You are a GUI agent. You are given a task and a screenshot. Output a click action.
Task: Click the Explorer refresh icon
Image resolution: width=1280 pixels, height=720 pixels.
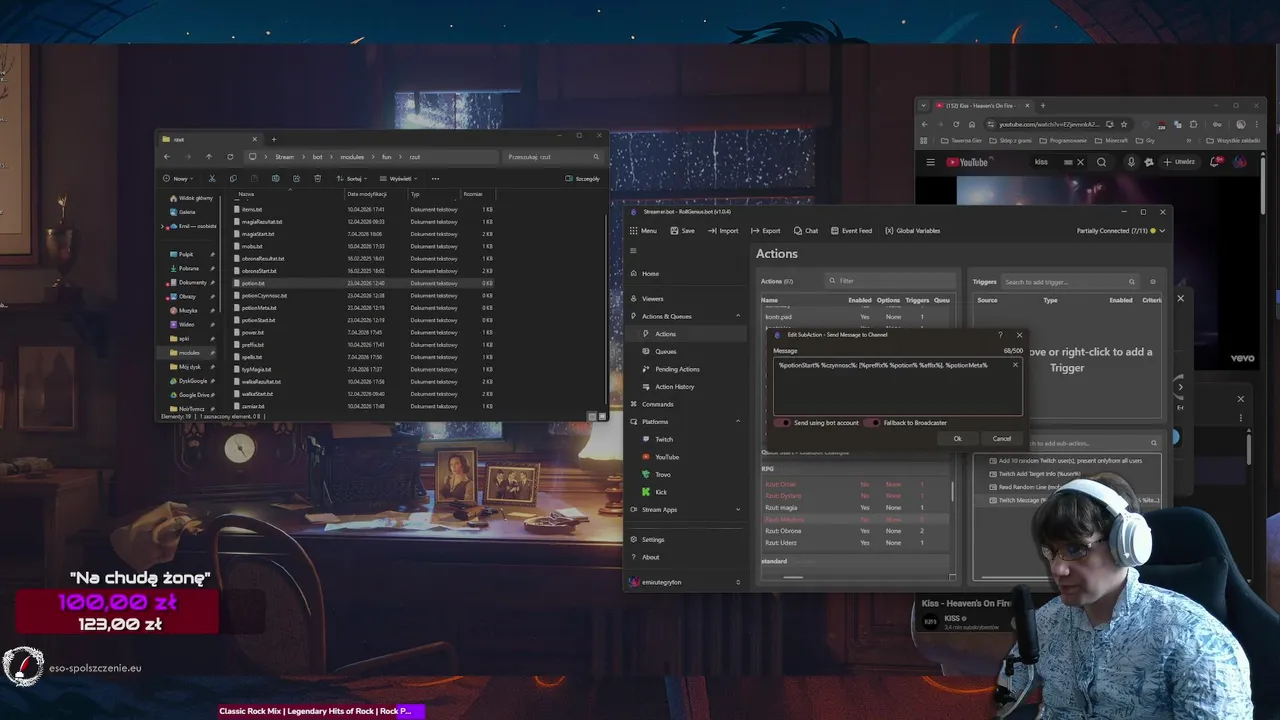[x=230, y=157]
